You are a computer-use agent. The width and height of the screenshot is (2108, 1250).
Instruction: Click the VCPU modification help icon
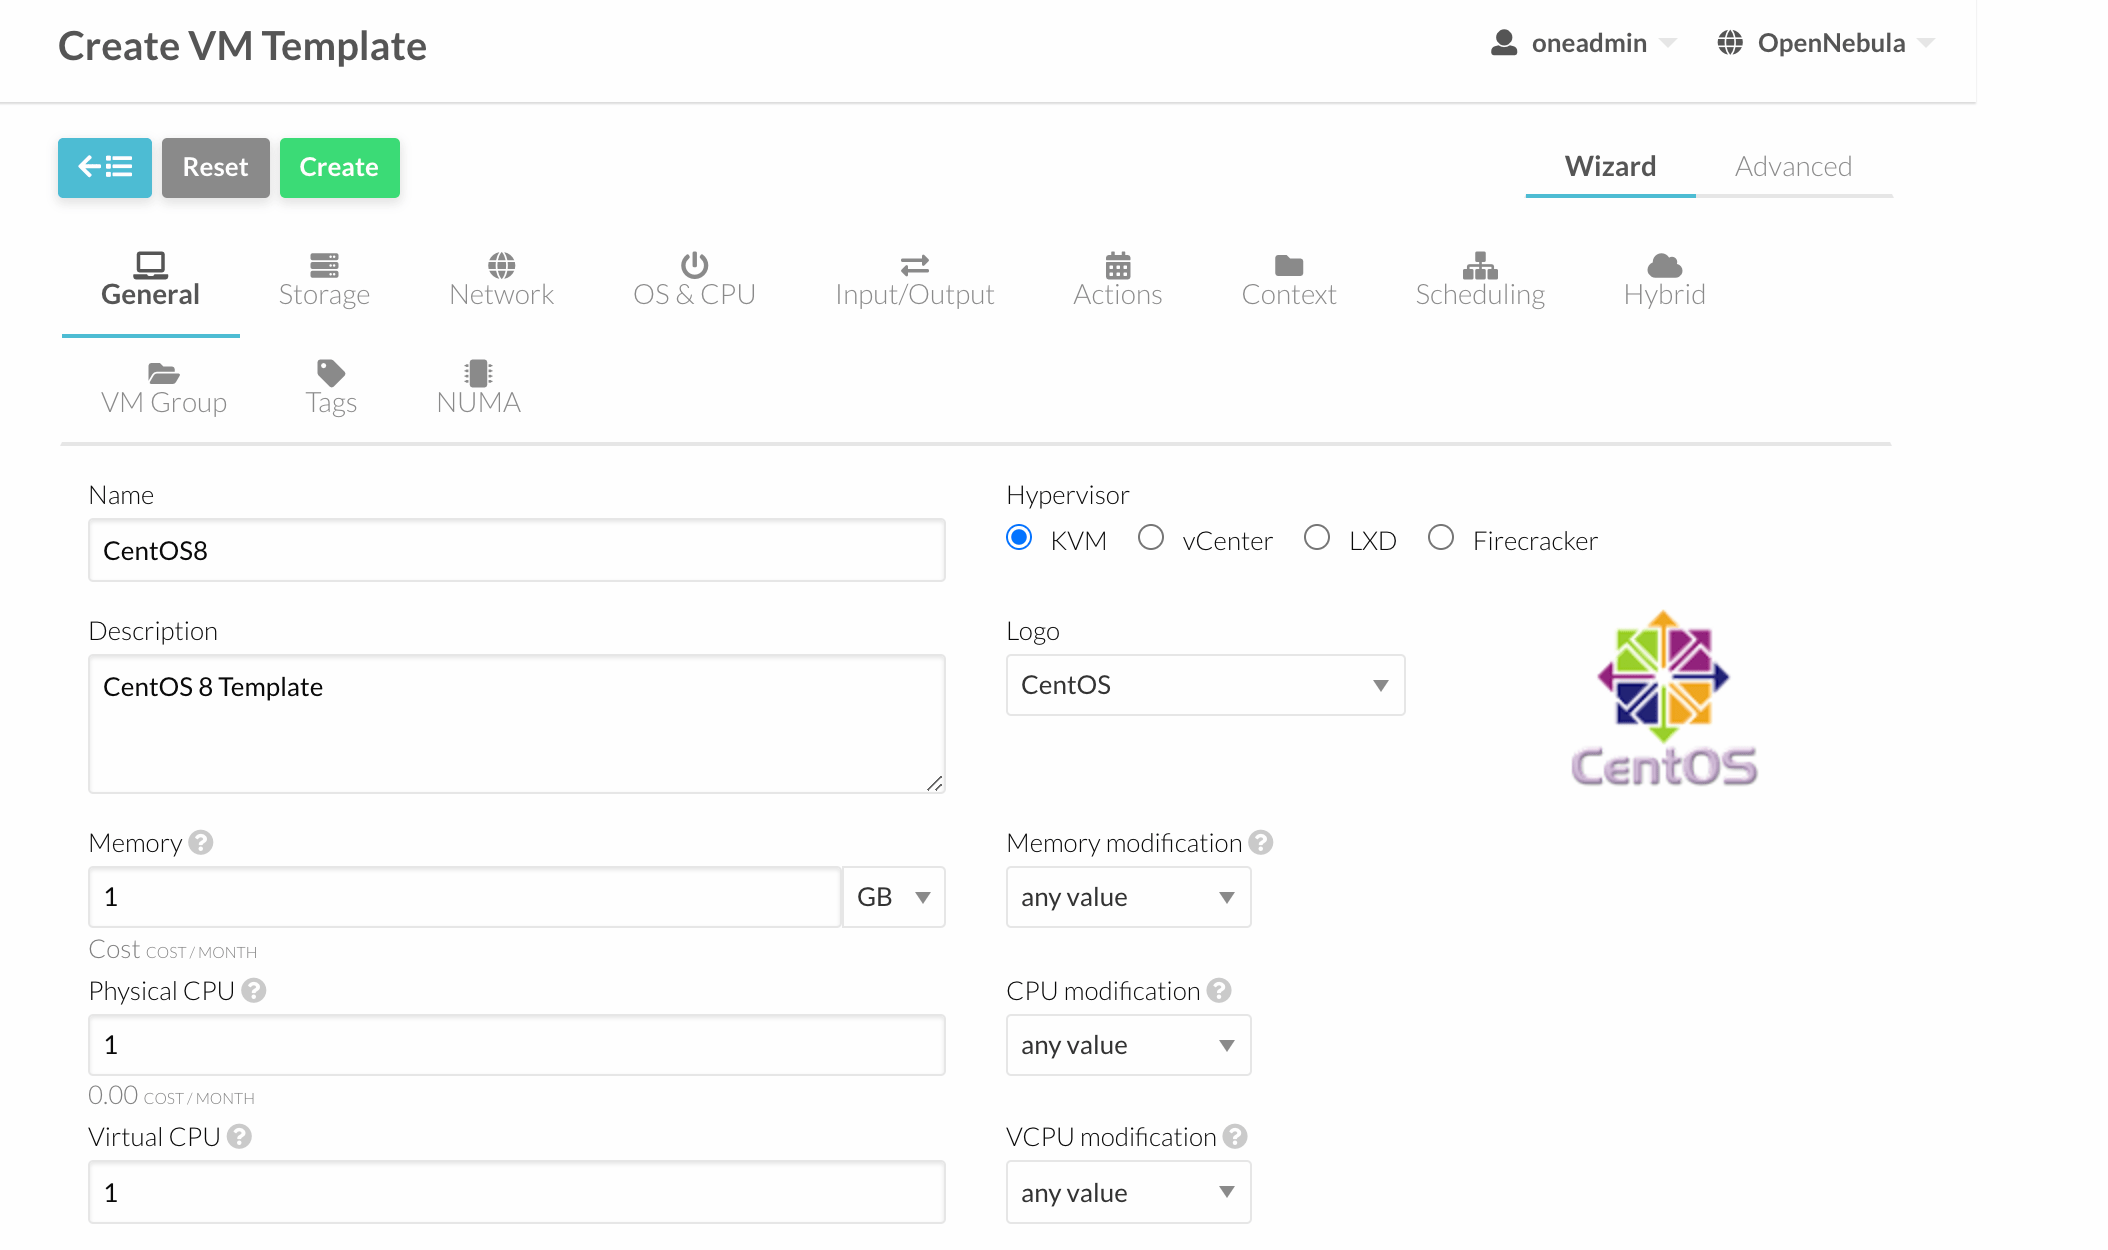point(1235,1137)
